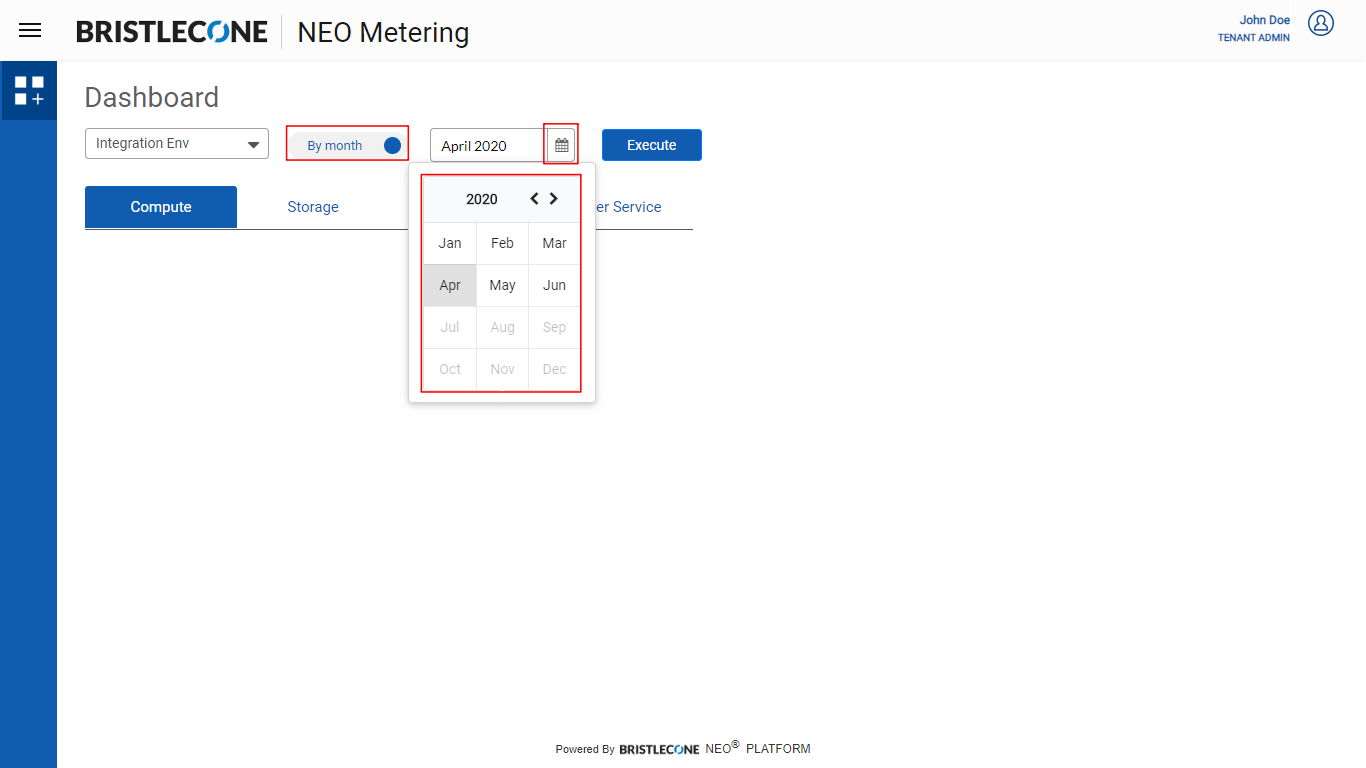This screenshot has height=768, width=1366.
Task: Select Feb in the month picker
Action: pyautogui.click(x=502, y=243)
